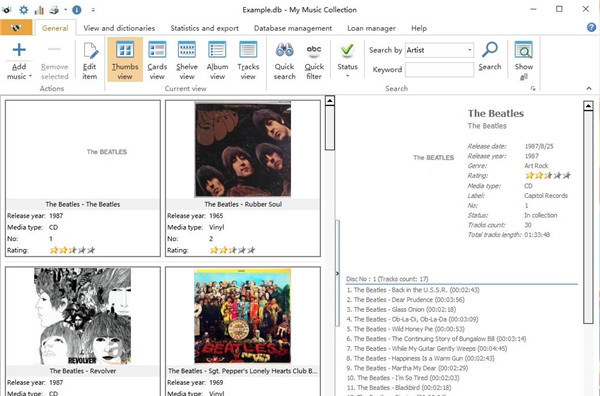Select track 'While My Guitar Gently Weeps'

click(x=427, y=349)
